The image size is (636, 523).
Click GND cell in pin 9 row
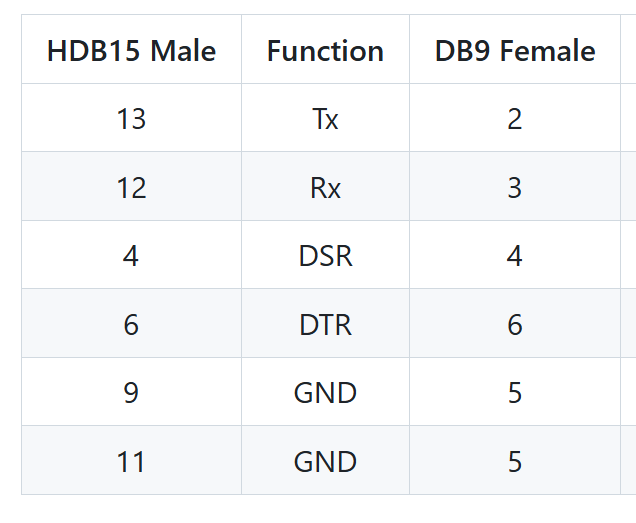pos(325,392)
